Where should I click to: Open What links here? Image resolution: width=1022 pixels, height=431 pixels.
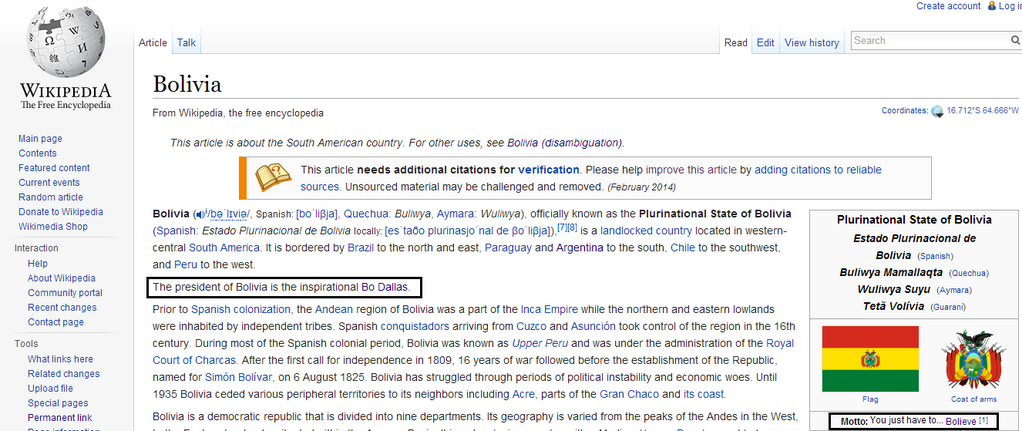60,359
